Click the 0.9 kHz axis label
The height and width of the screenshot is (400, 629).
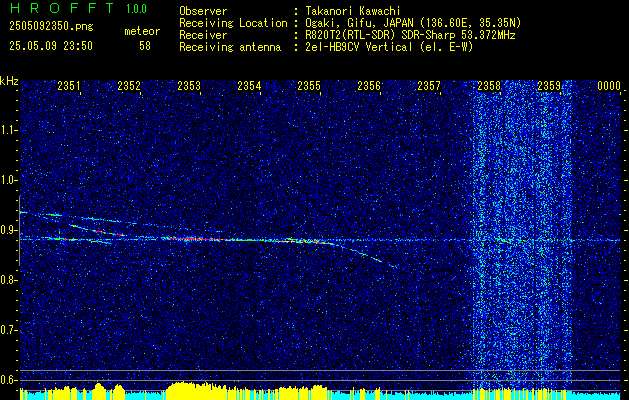click(x=8, y=230)
